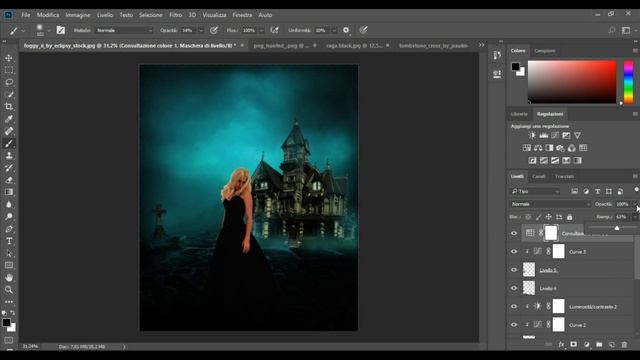This screenshot has height=360, width=640.
Task: Select the Zoom tool
Action: tap(9, 290)
